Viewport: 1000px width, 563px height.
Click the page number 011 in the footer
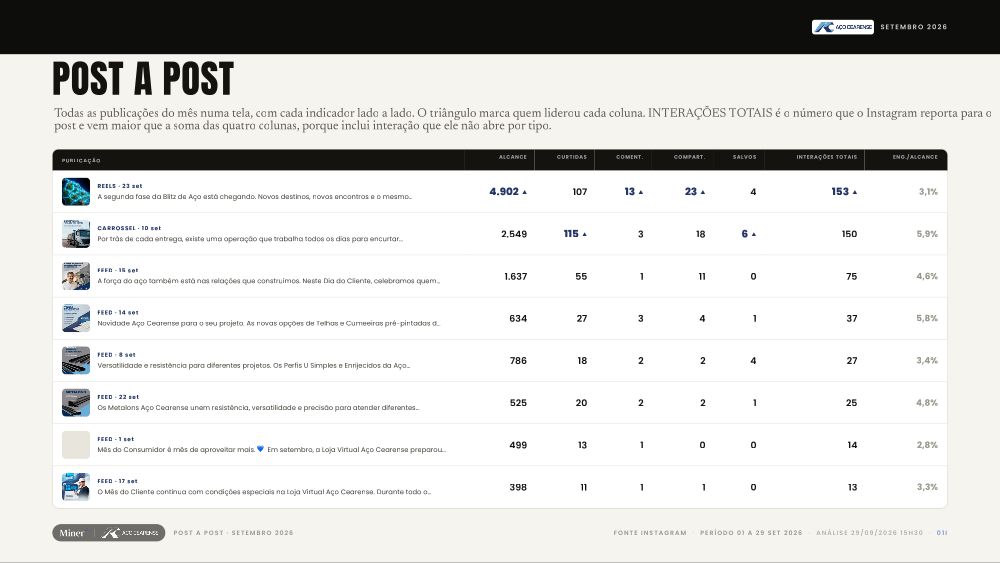942,533
